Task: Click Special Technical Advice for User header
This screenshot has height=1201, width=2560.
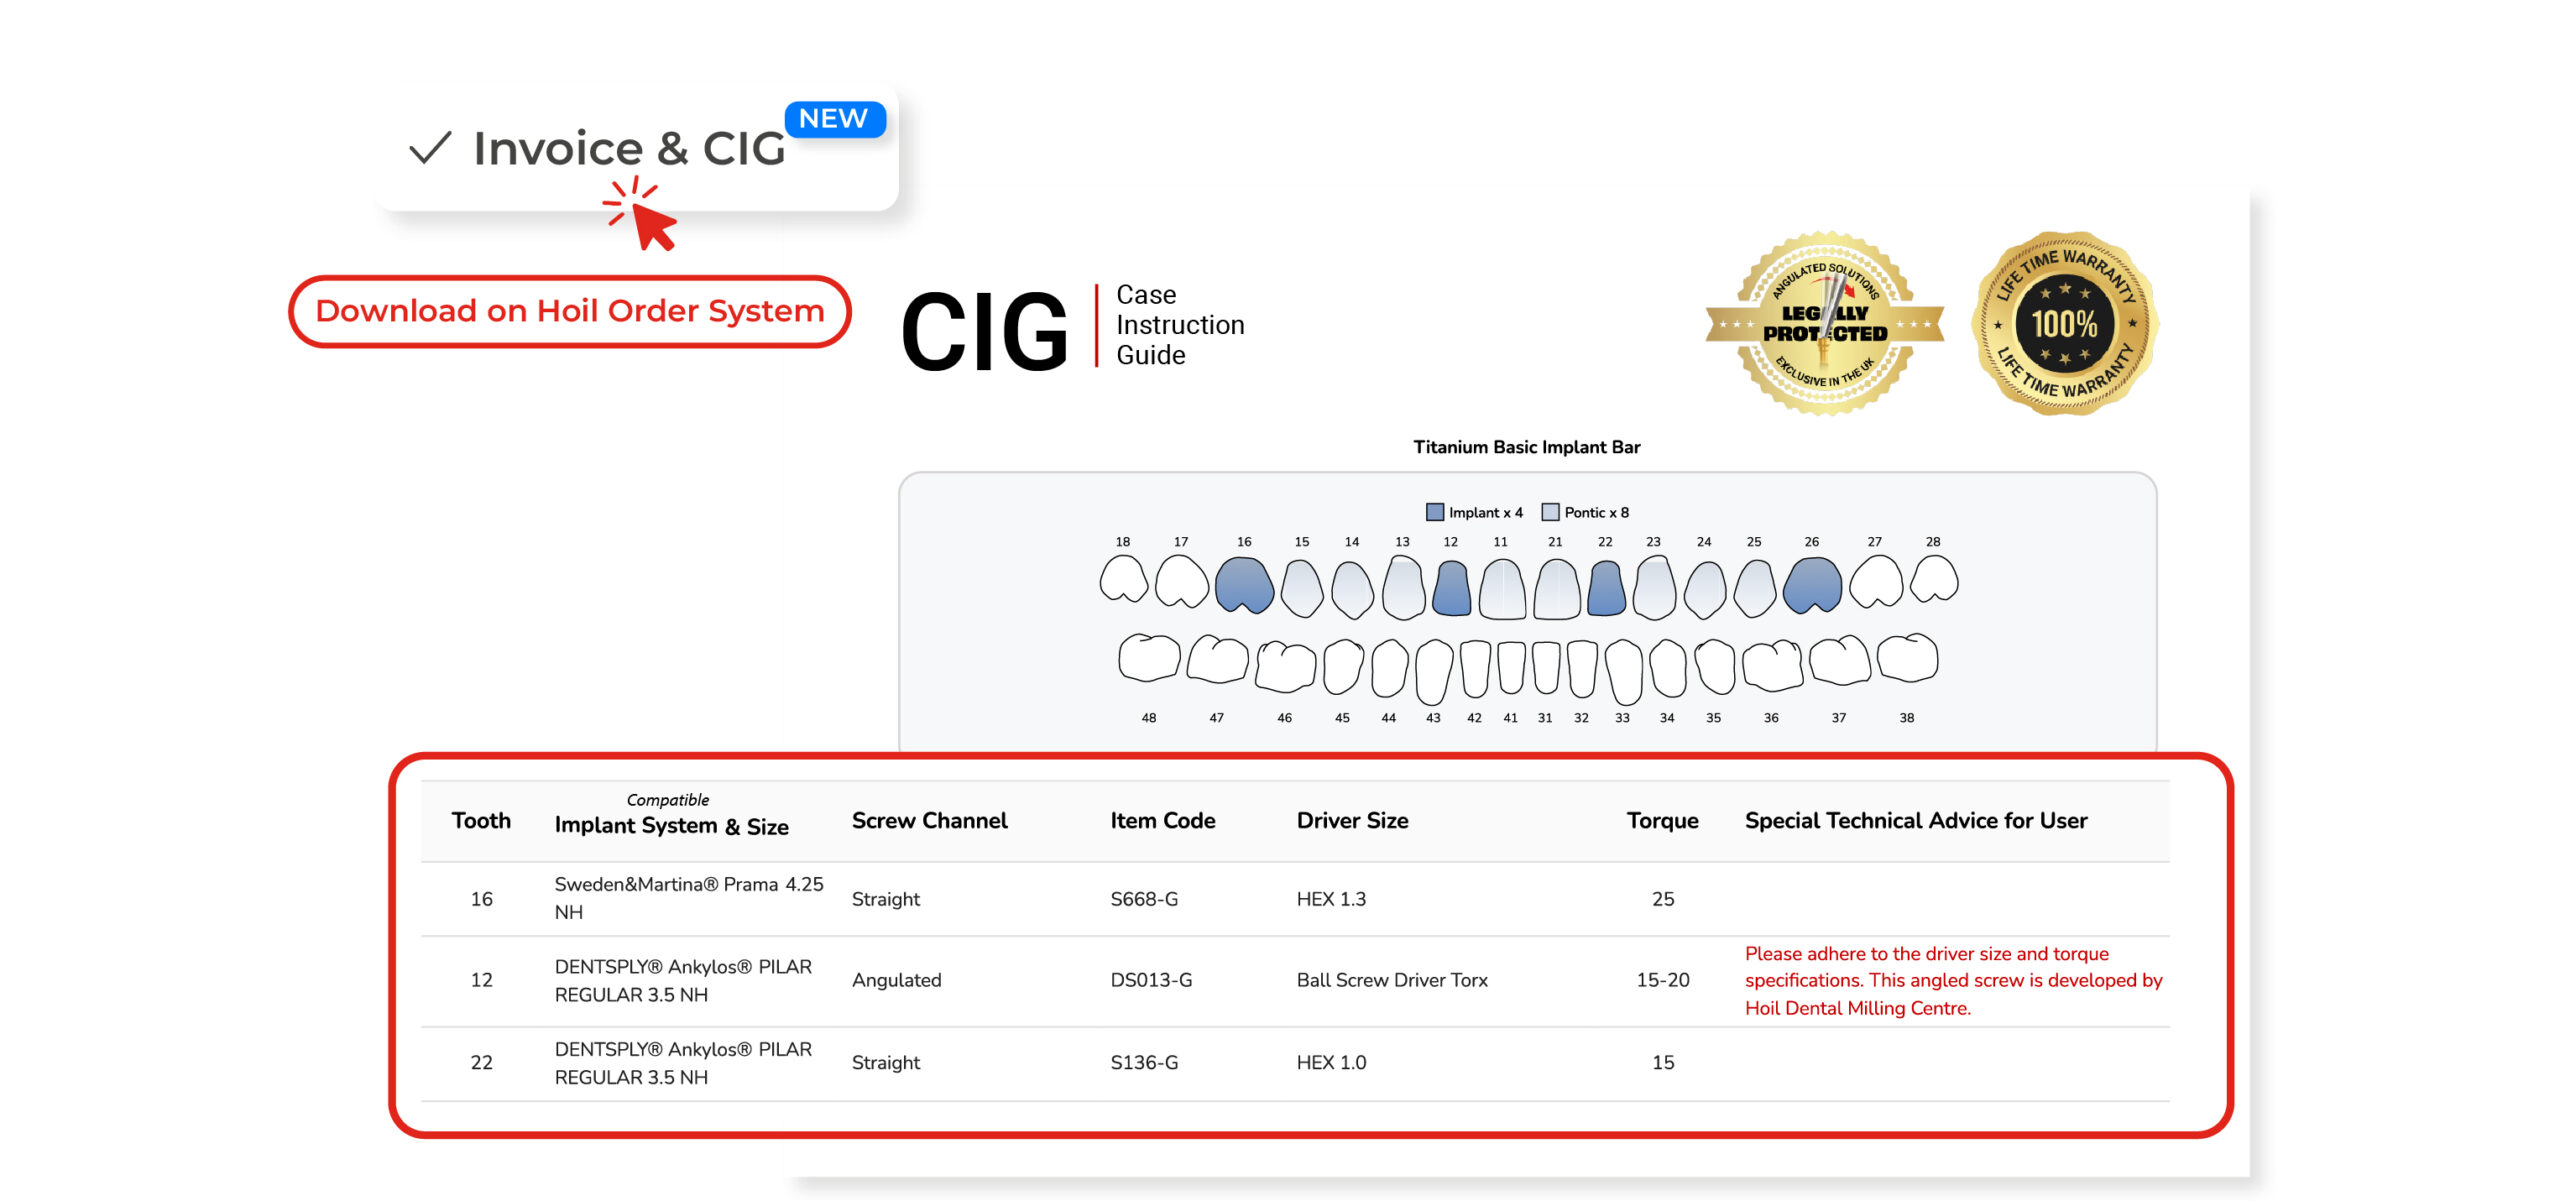Action: 1916,821
